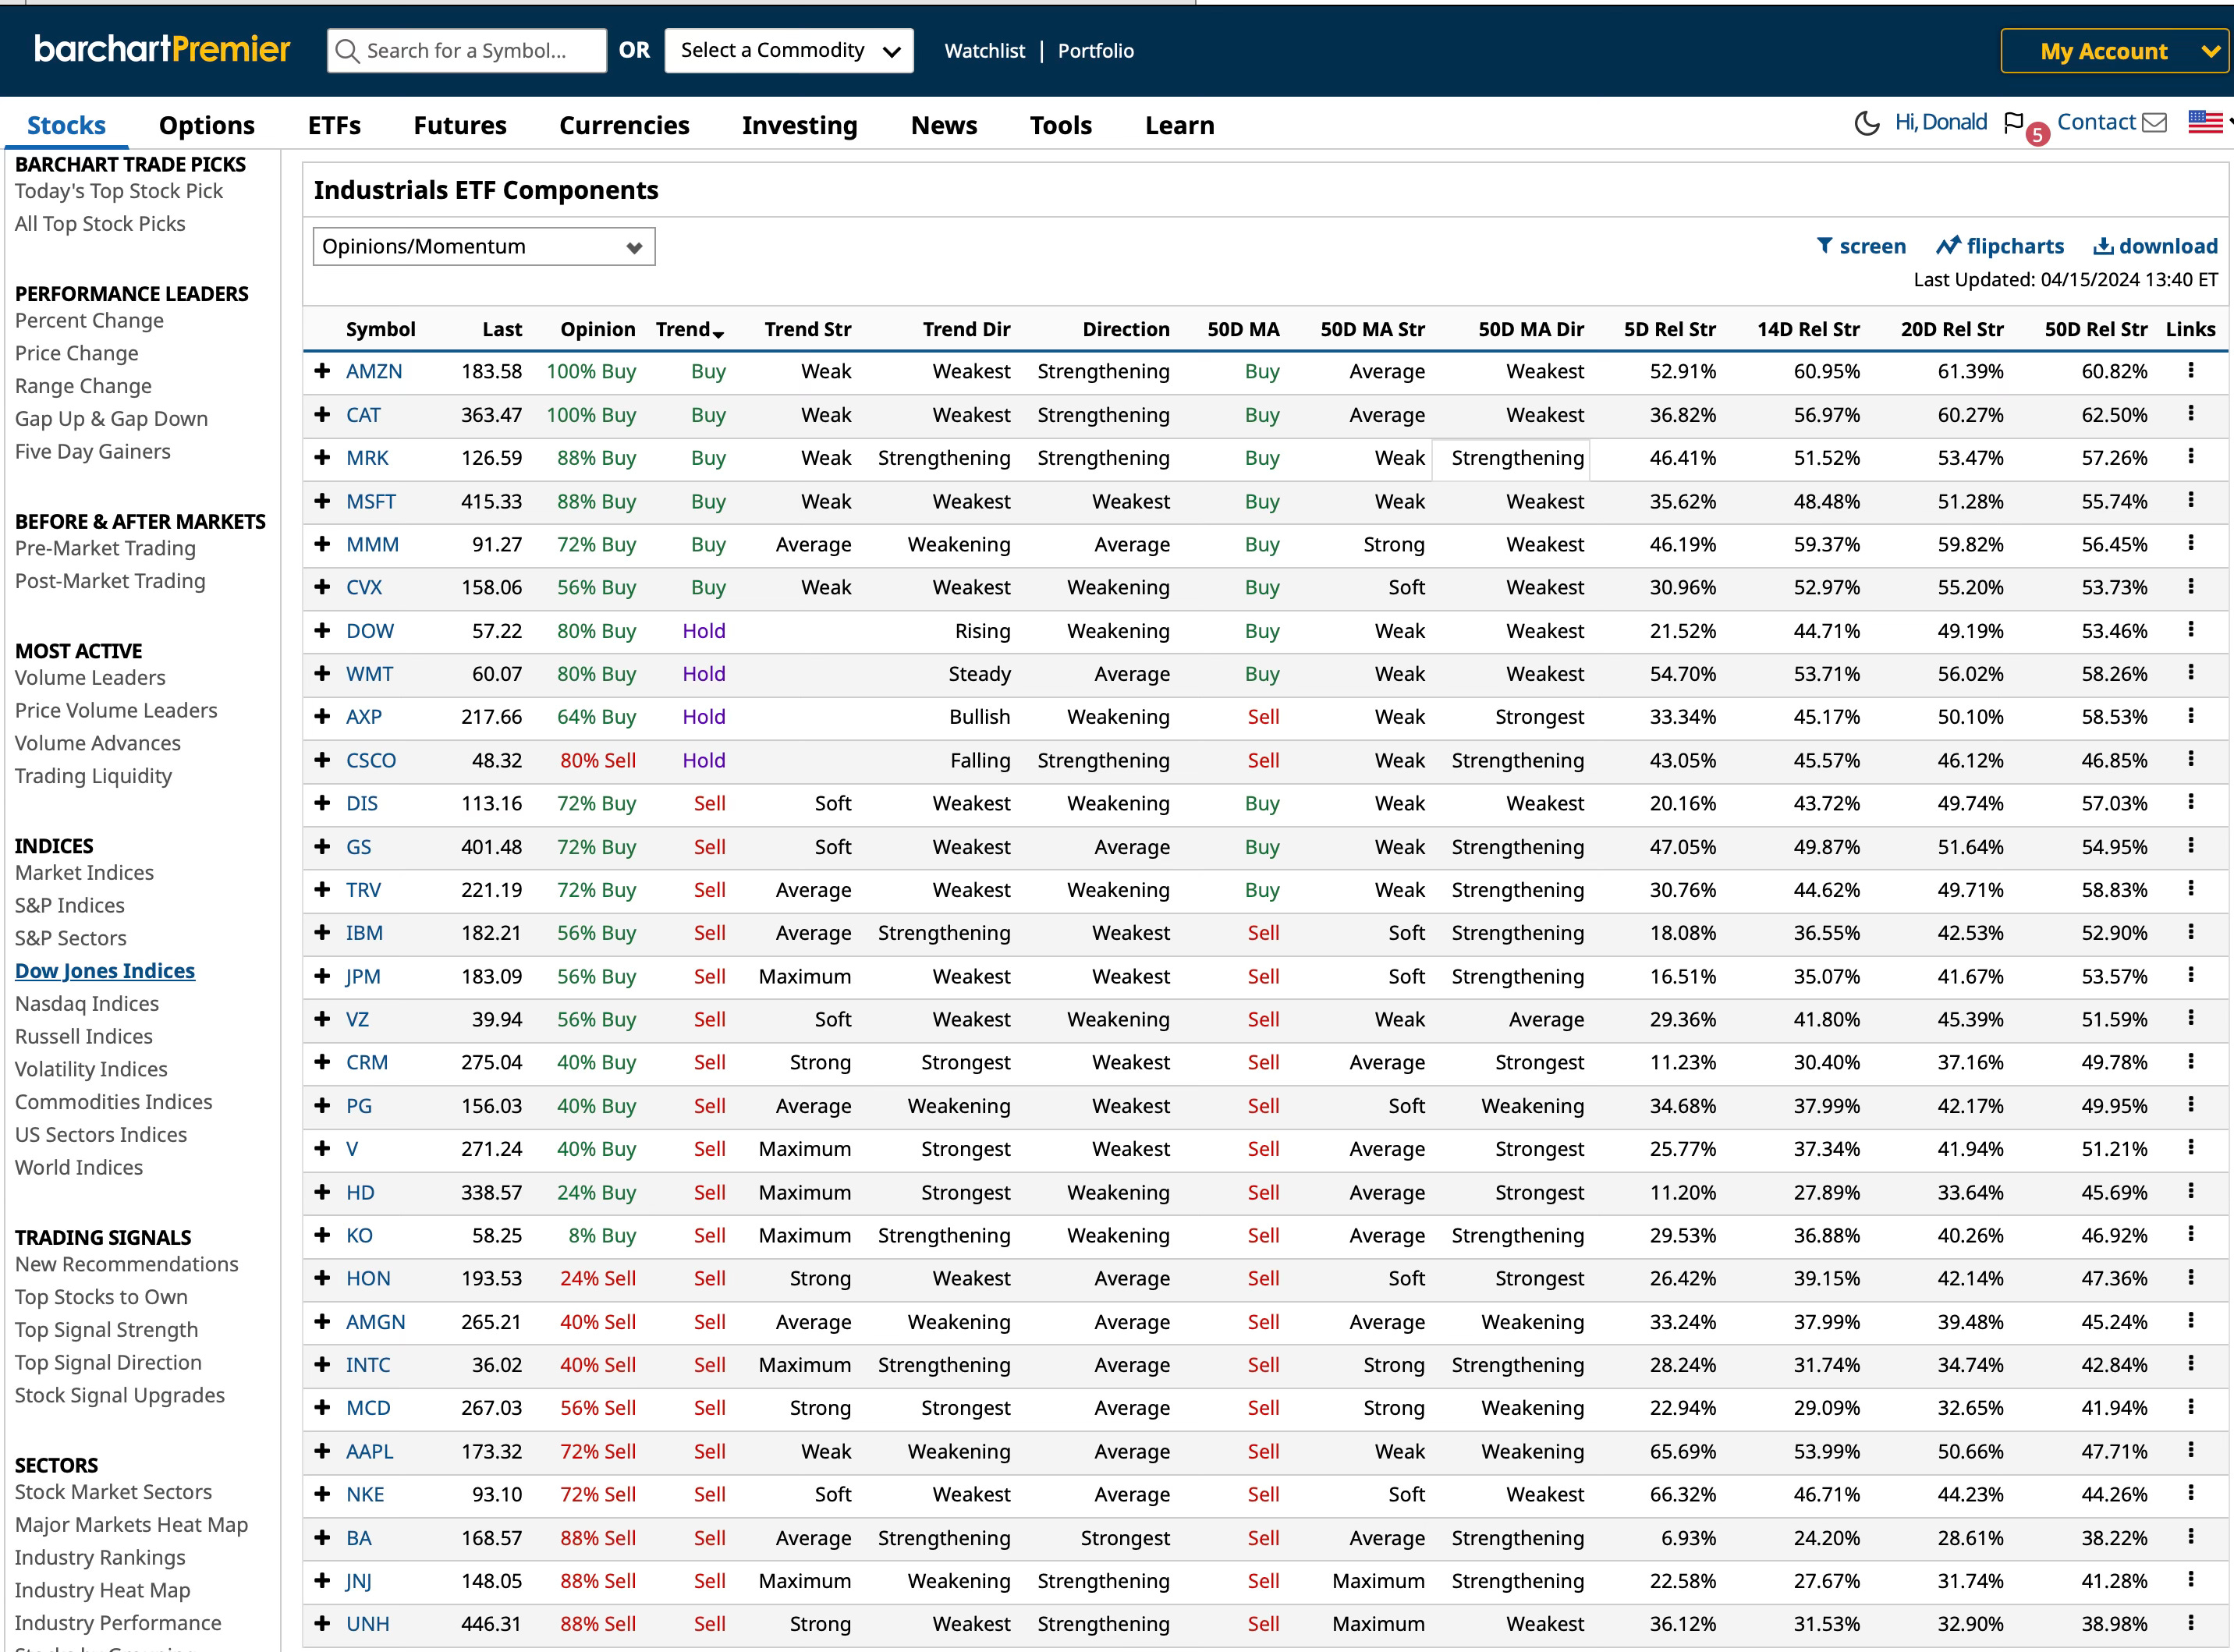Open the Futures tab
The width and height of the screenshot is (2234, 1652).
click(460, 125)
